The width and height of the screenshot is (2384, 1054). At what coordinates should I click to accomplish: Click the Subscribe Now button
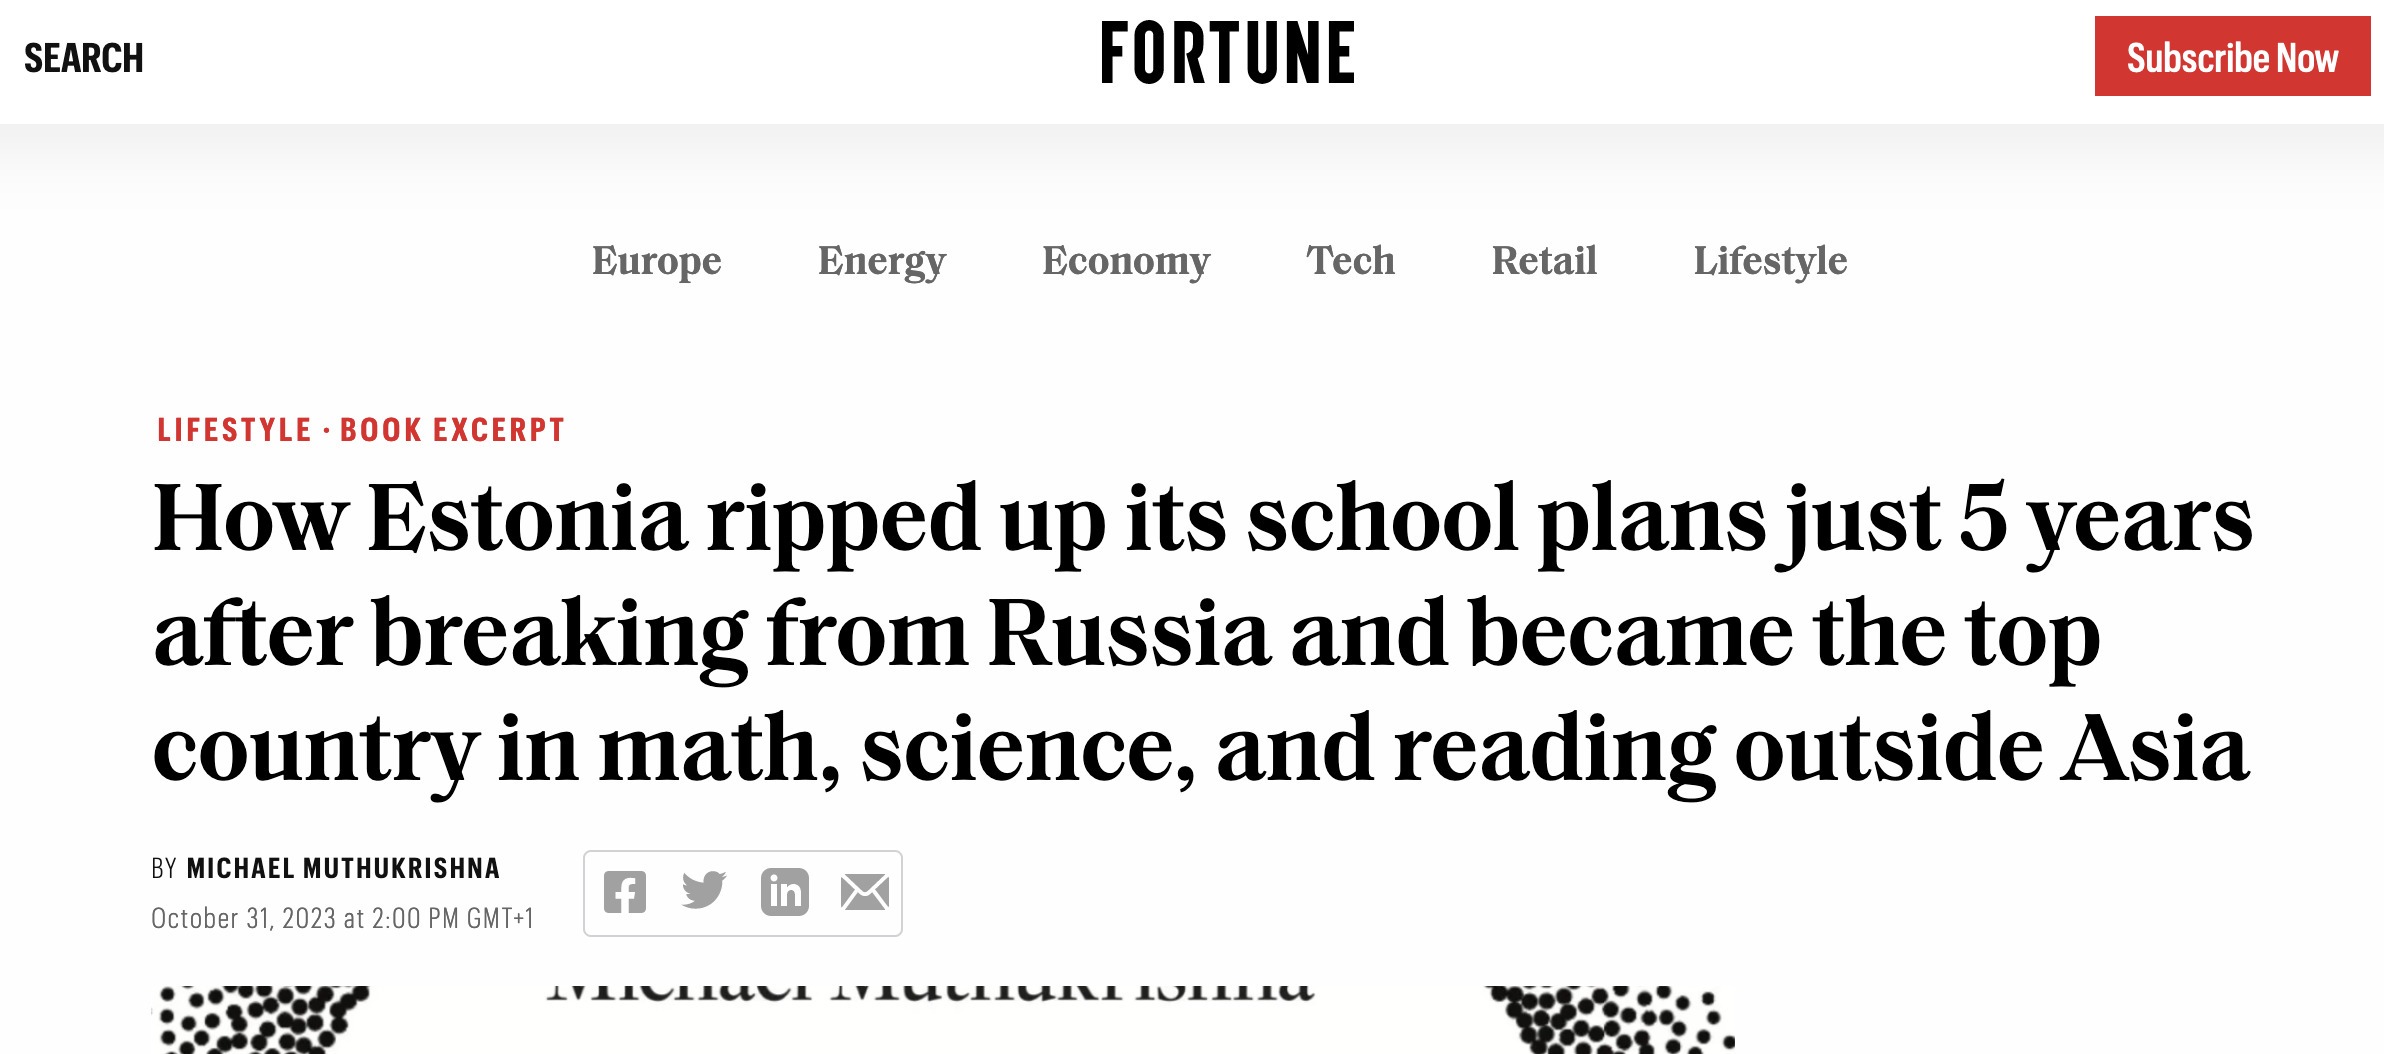(x=2232, y=56)
